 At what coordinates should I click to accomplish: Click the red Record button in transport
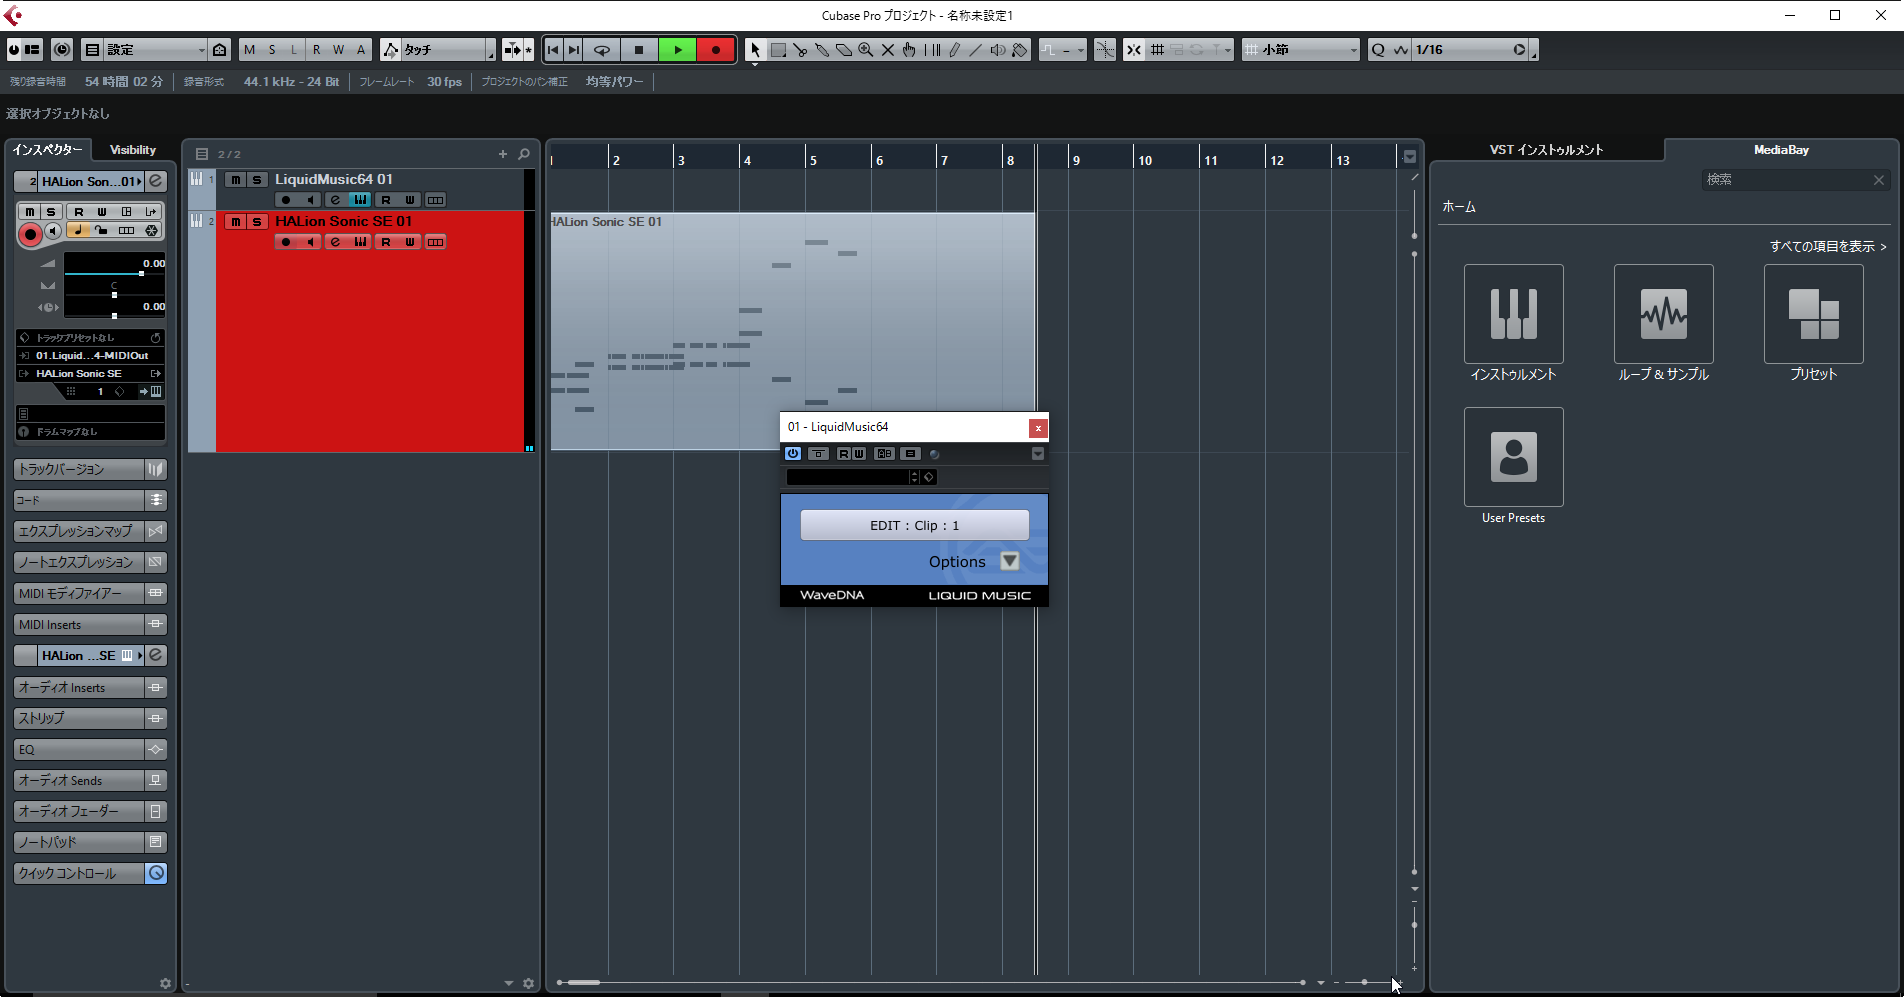[x=716, y=50]
